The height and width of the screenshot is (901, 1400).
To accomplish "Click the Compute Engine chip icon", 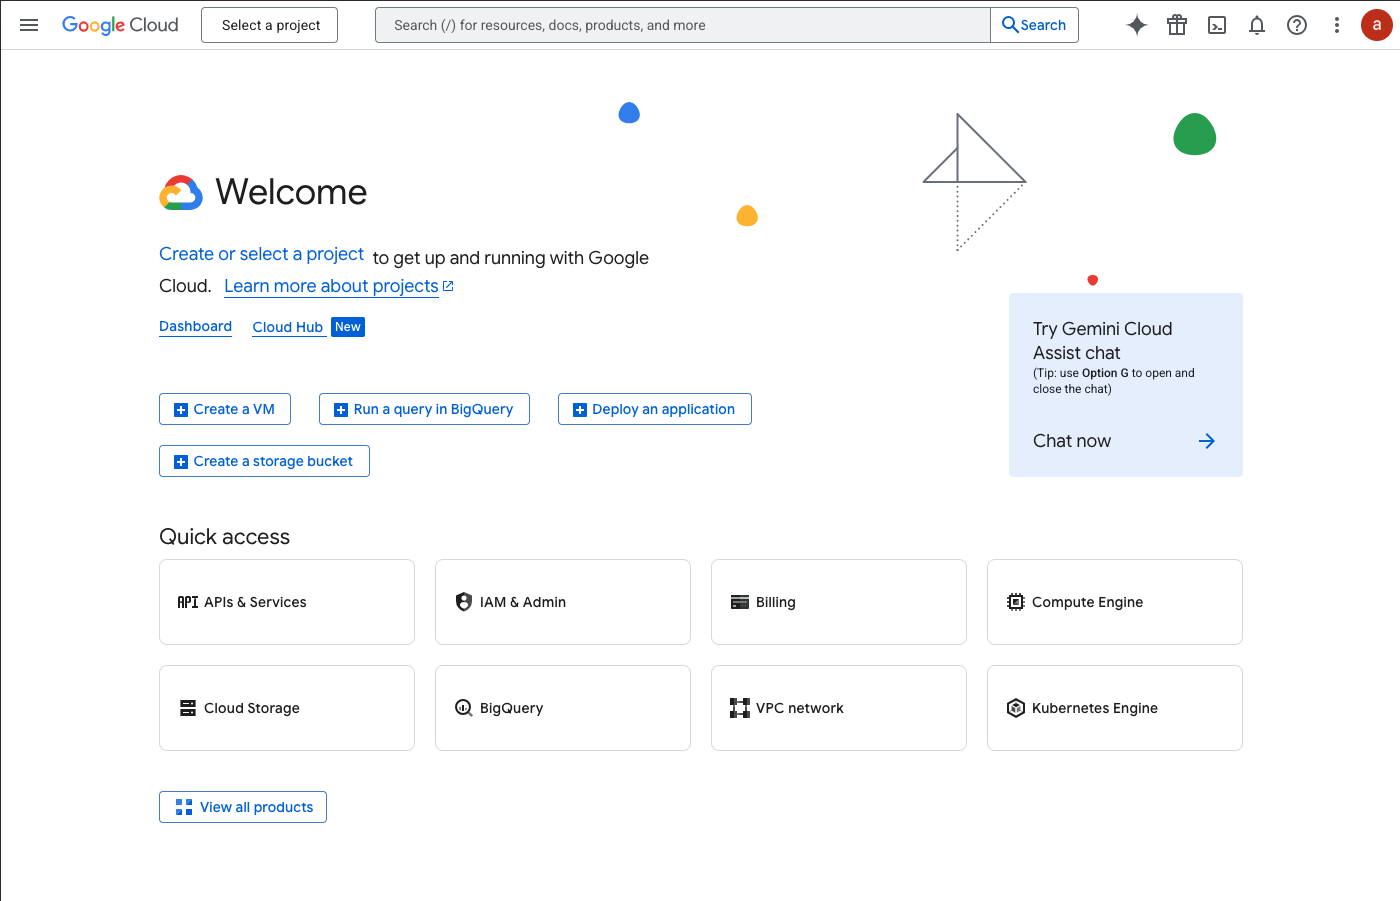I will tap(1016, 602).
